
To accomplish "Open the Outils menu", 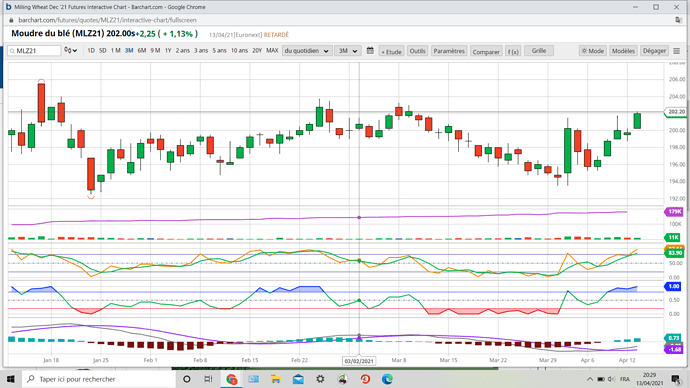I will coord(417,51).
